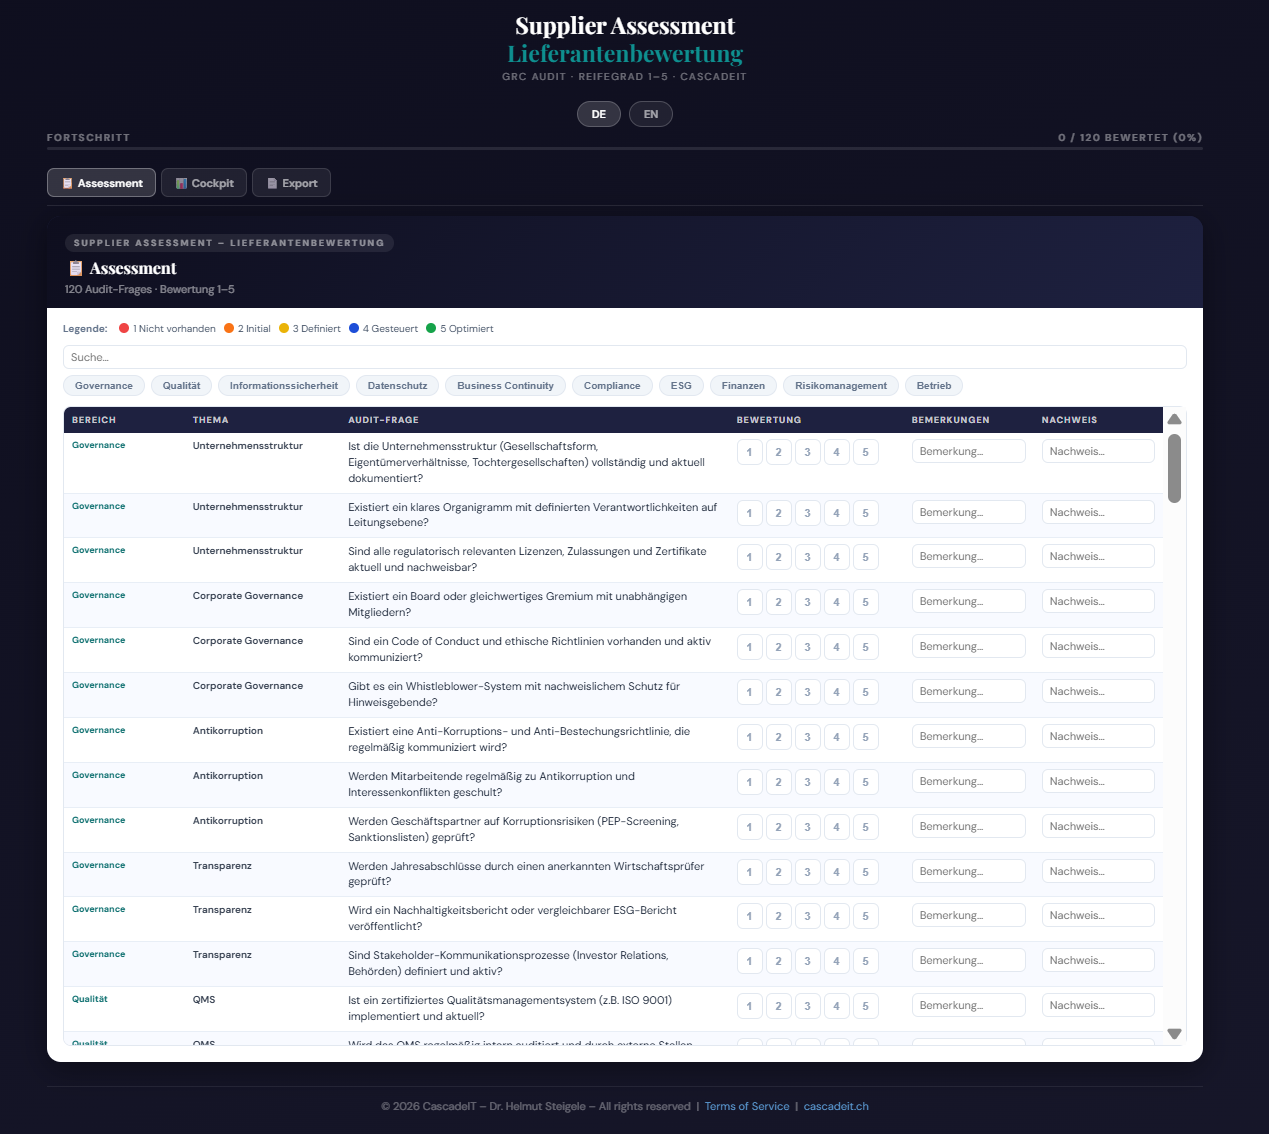1269x1134 pixels.
Task: Click the THEMA column header
Action: tap(211, 420)
